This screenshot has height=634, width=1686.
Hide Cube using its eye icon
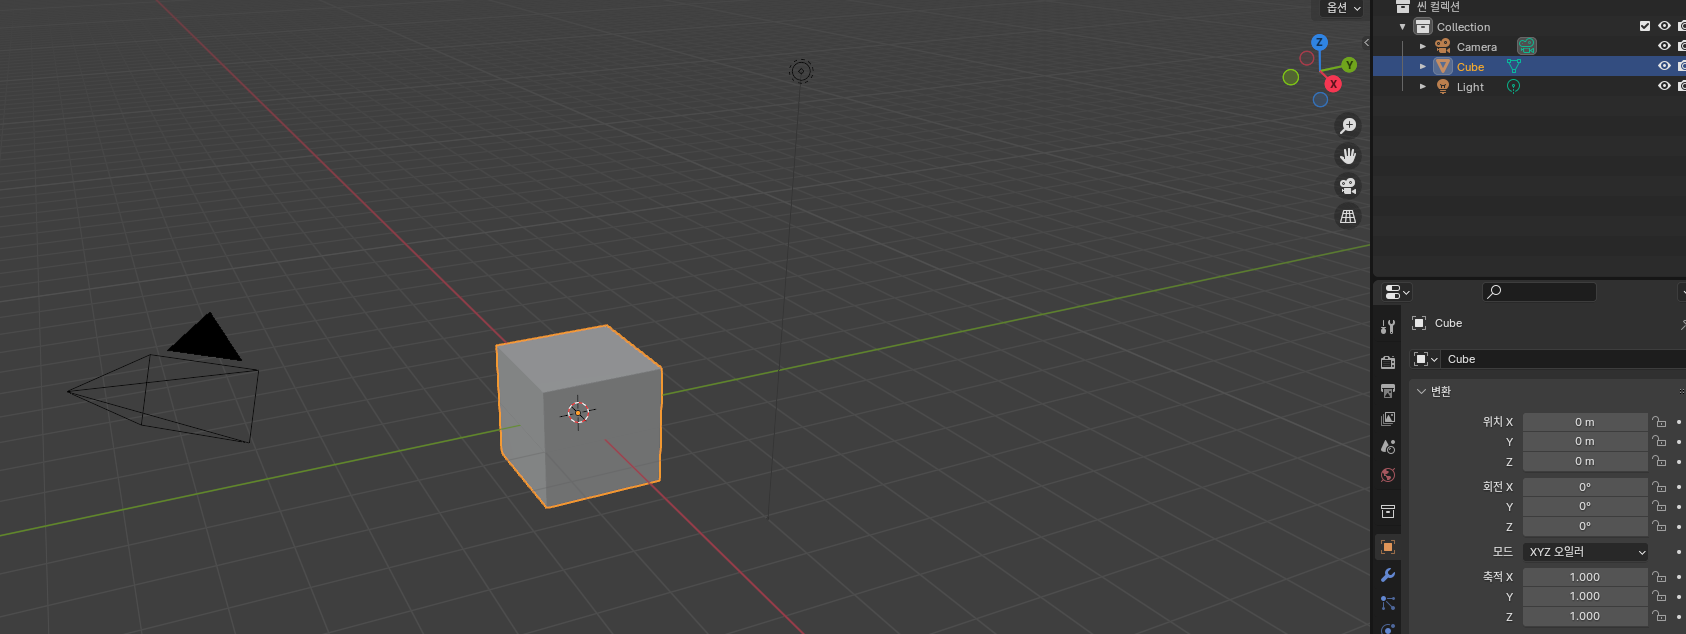click(1664, 66)
